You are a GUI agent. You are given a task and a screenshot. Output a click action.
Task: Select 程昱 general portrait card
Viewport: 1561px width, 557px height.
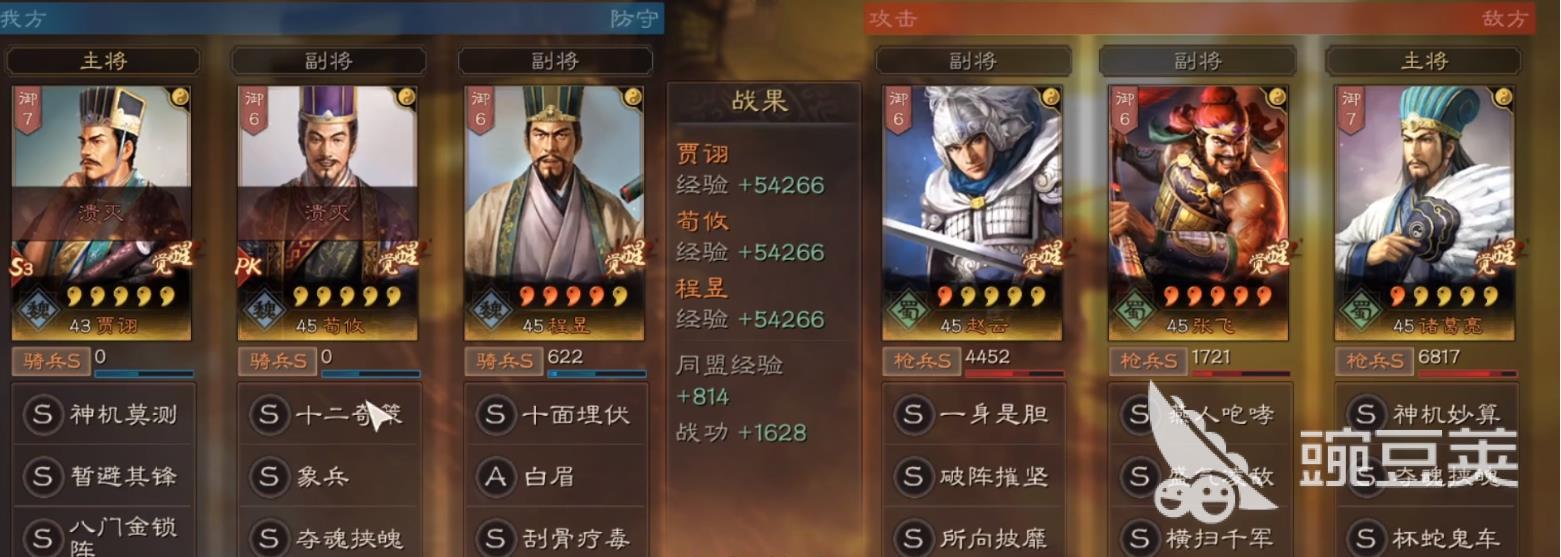pos(555,211)
